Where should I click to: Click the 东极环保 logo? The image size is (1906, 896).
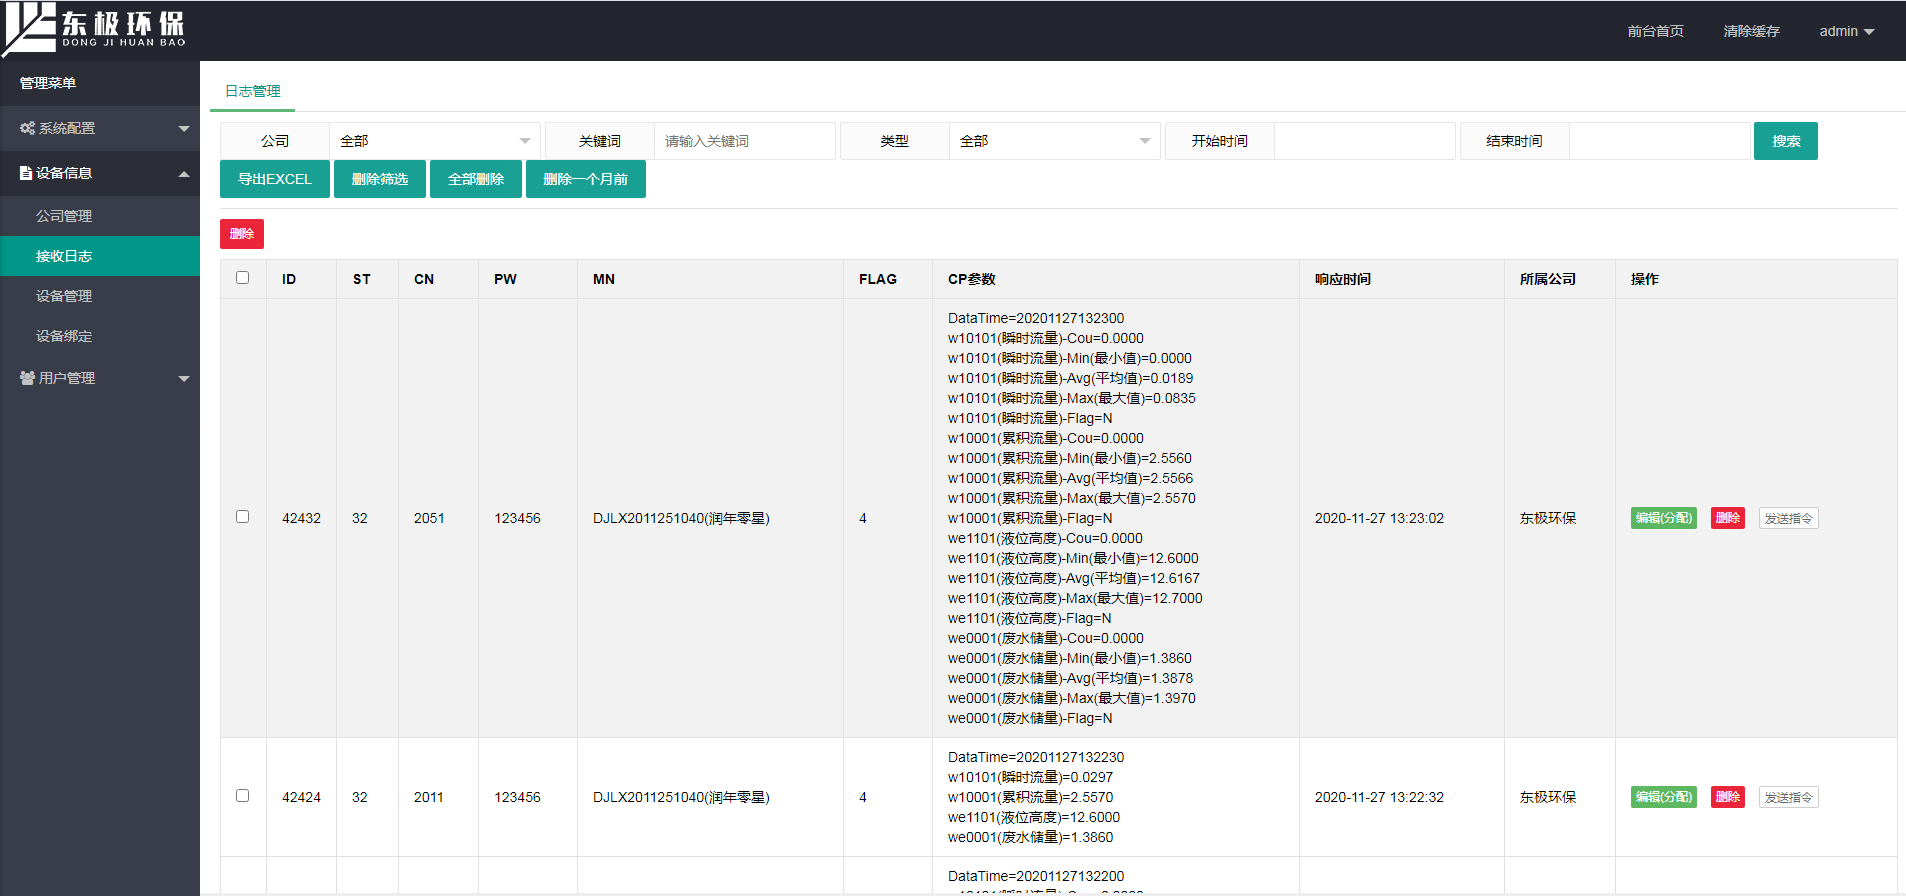(x=95, y=28)
